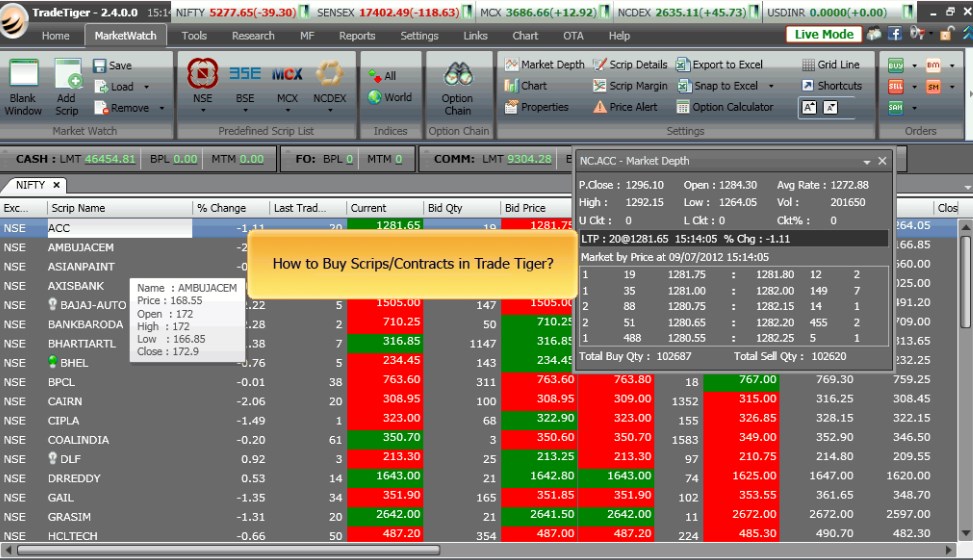Close the NC.ACC Market Depth panel

(882, 161)
